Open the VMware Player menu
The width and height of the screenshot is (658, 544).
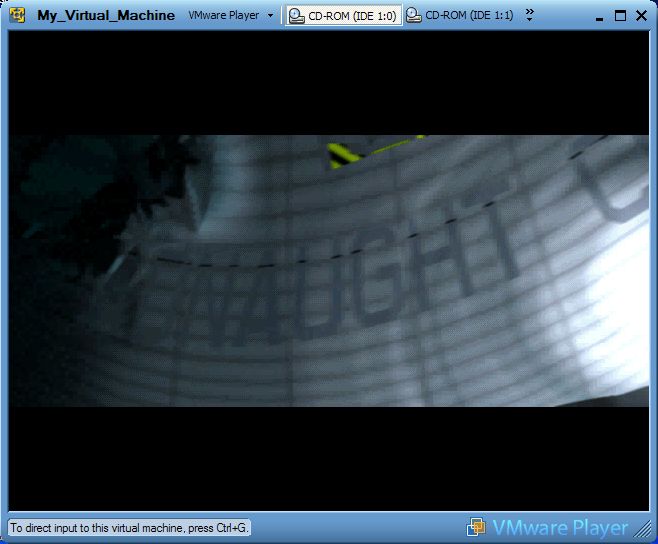click(223, 15)
